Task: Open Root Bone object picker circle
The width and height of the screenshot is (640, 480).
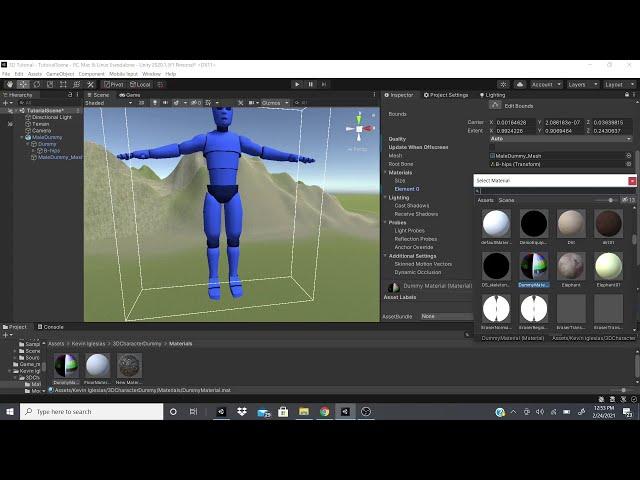Action: click(629, 164)
